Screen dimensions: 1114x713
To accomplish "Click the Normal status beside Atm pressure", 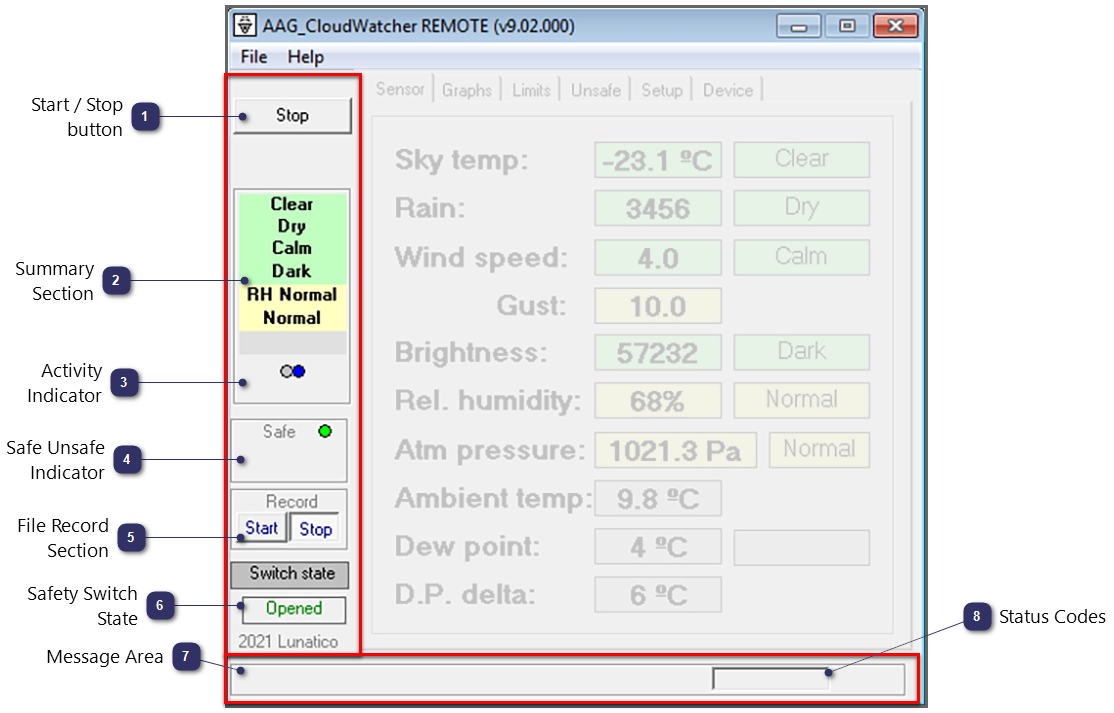I will (x=819, y=450).
